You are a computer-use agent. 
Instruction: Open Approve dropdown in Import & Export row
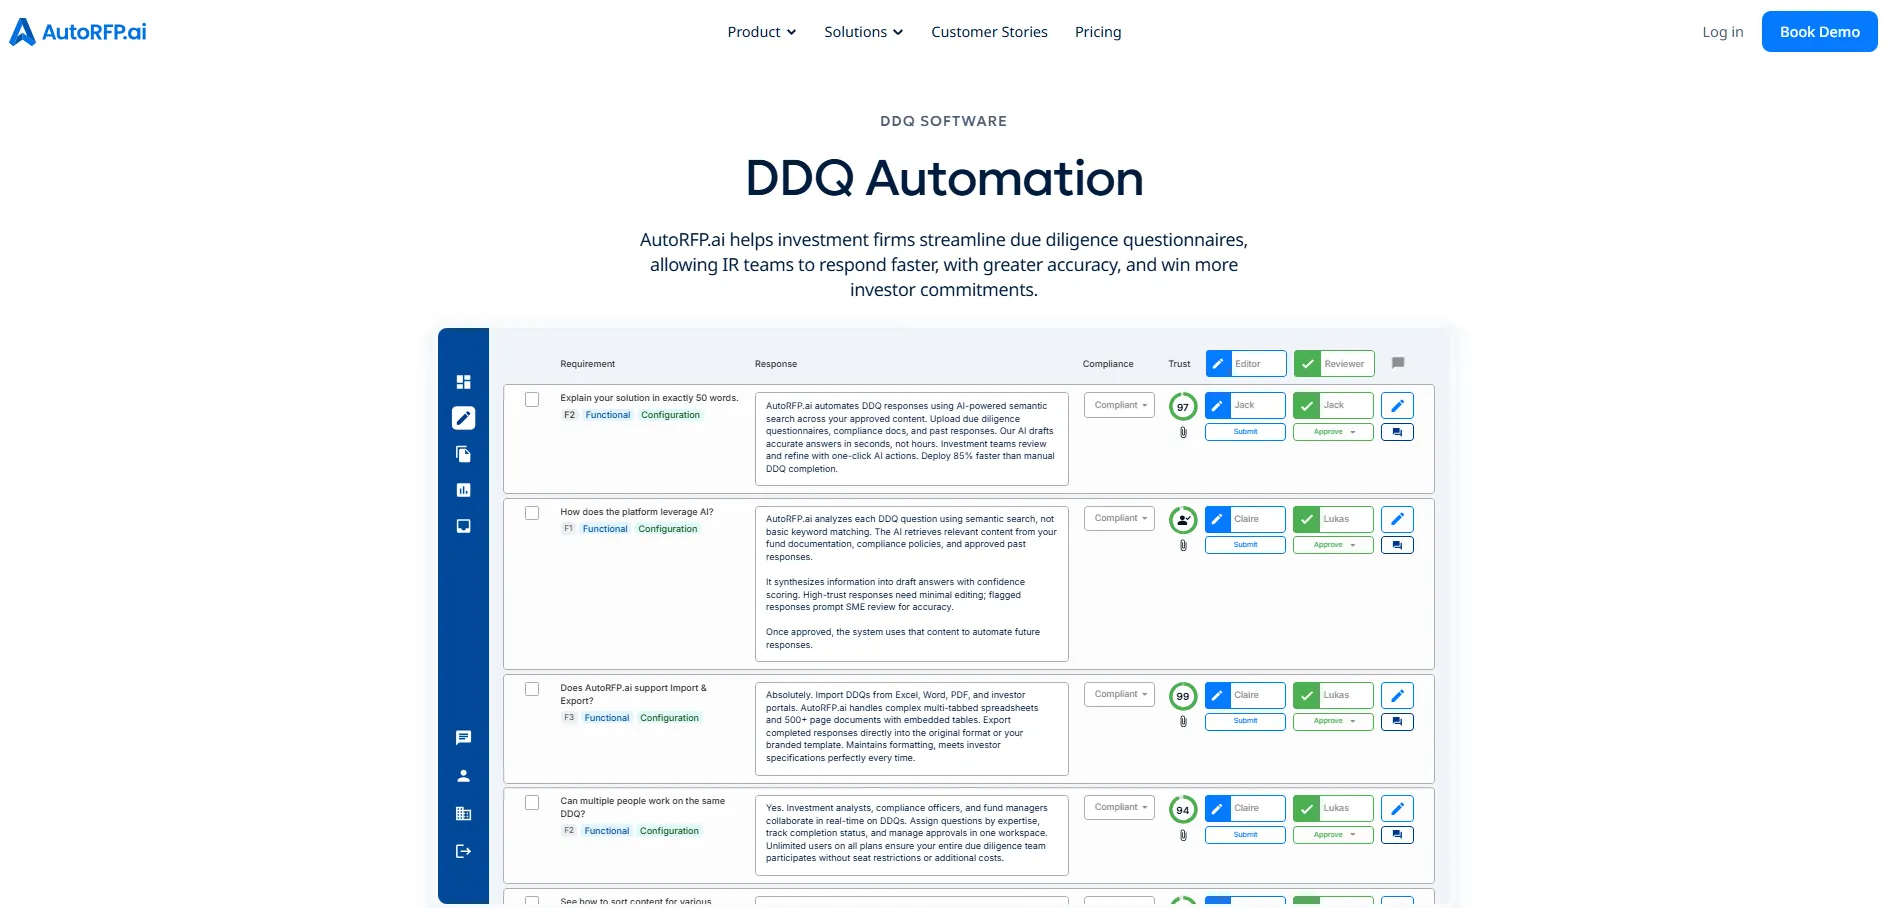pyautogui.click(x=1333, y=721)
